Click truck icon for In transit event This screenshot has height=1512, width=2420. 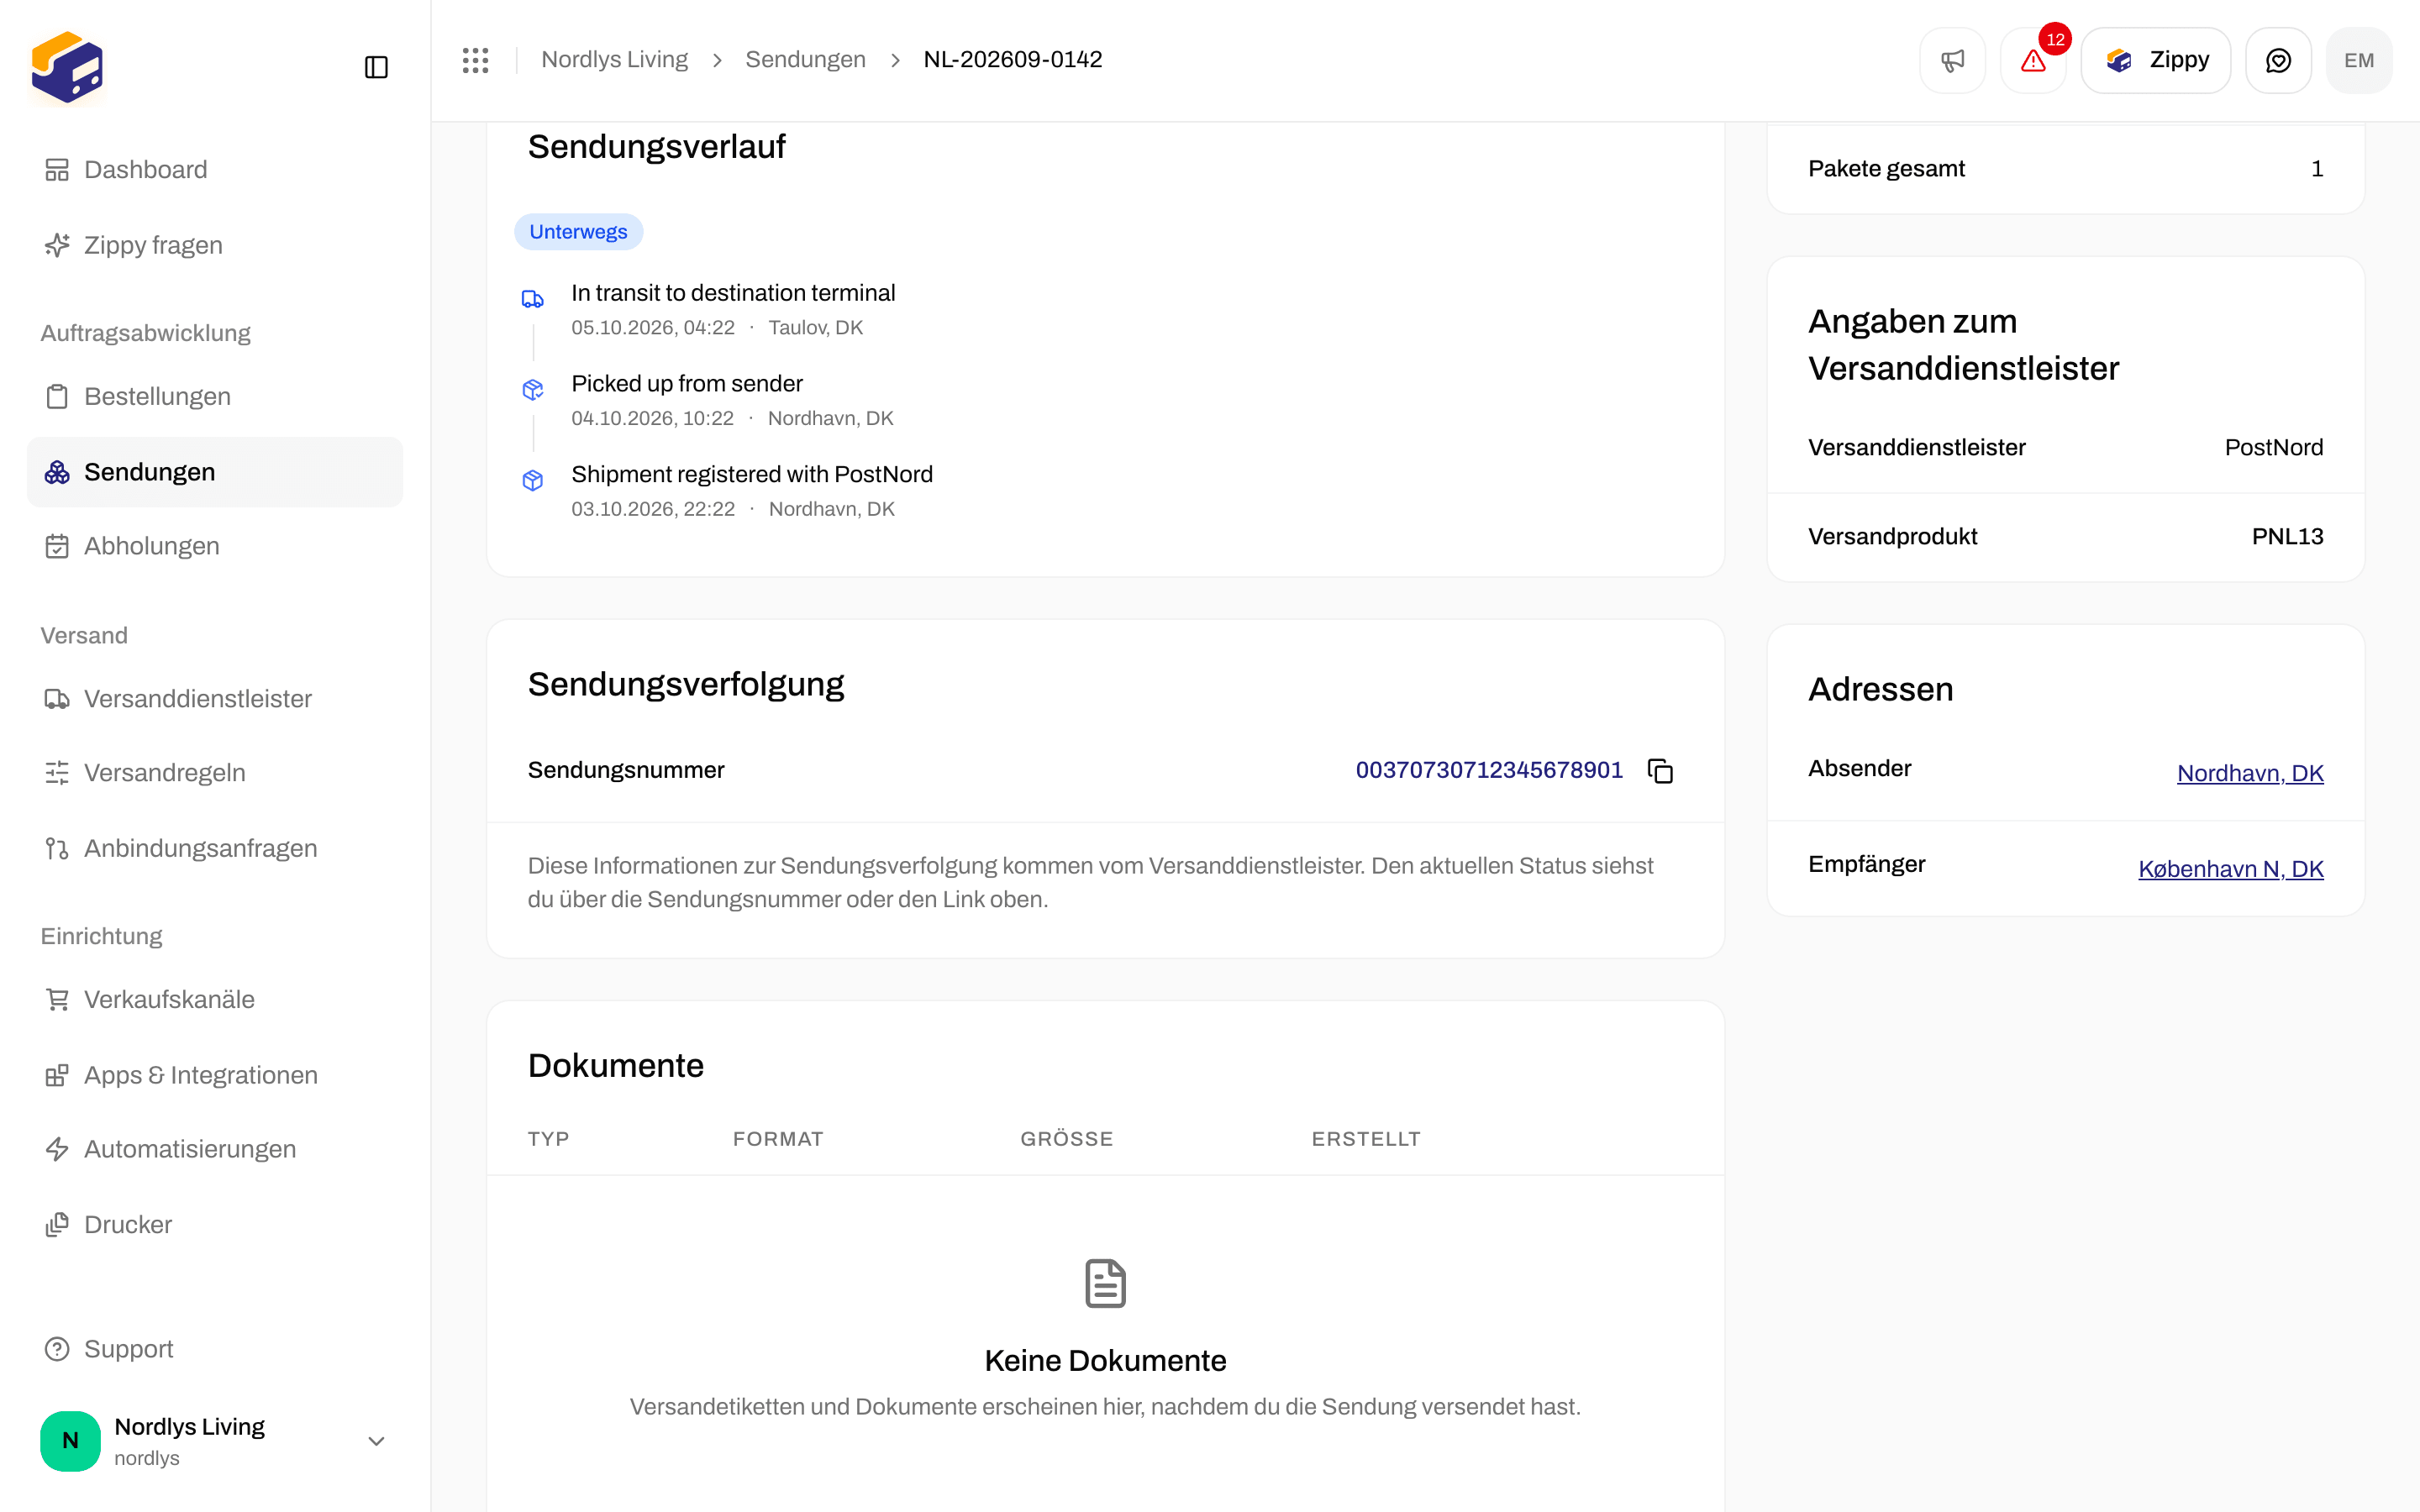[533, 299]
